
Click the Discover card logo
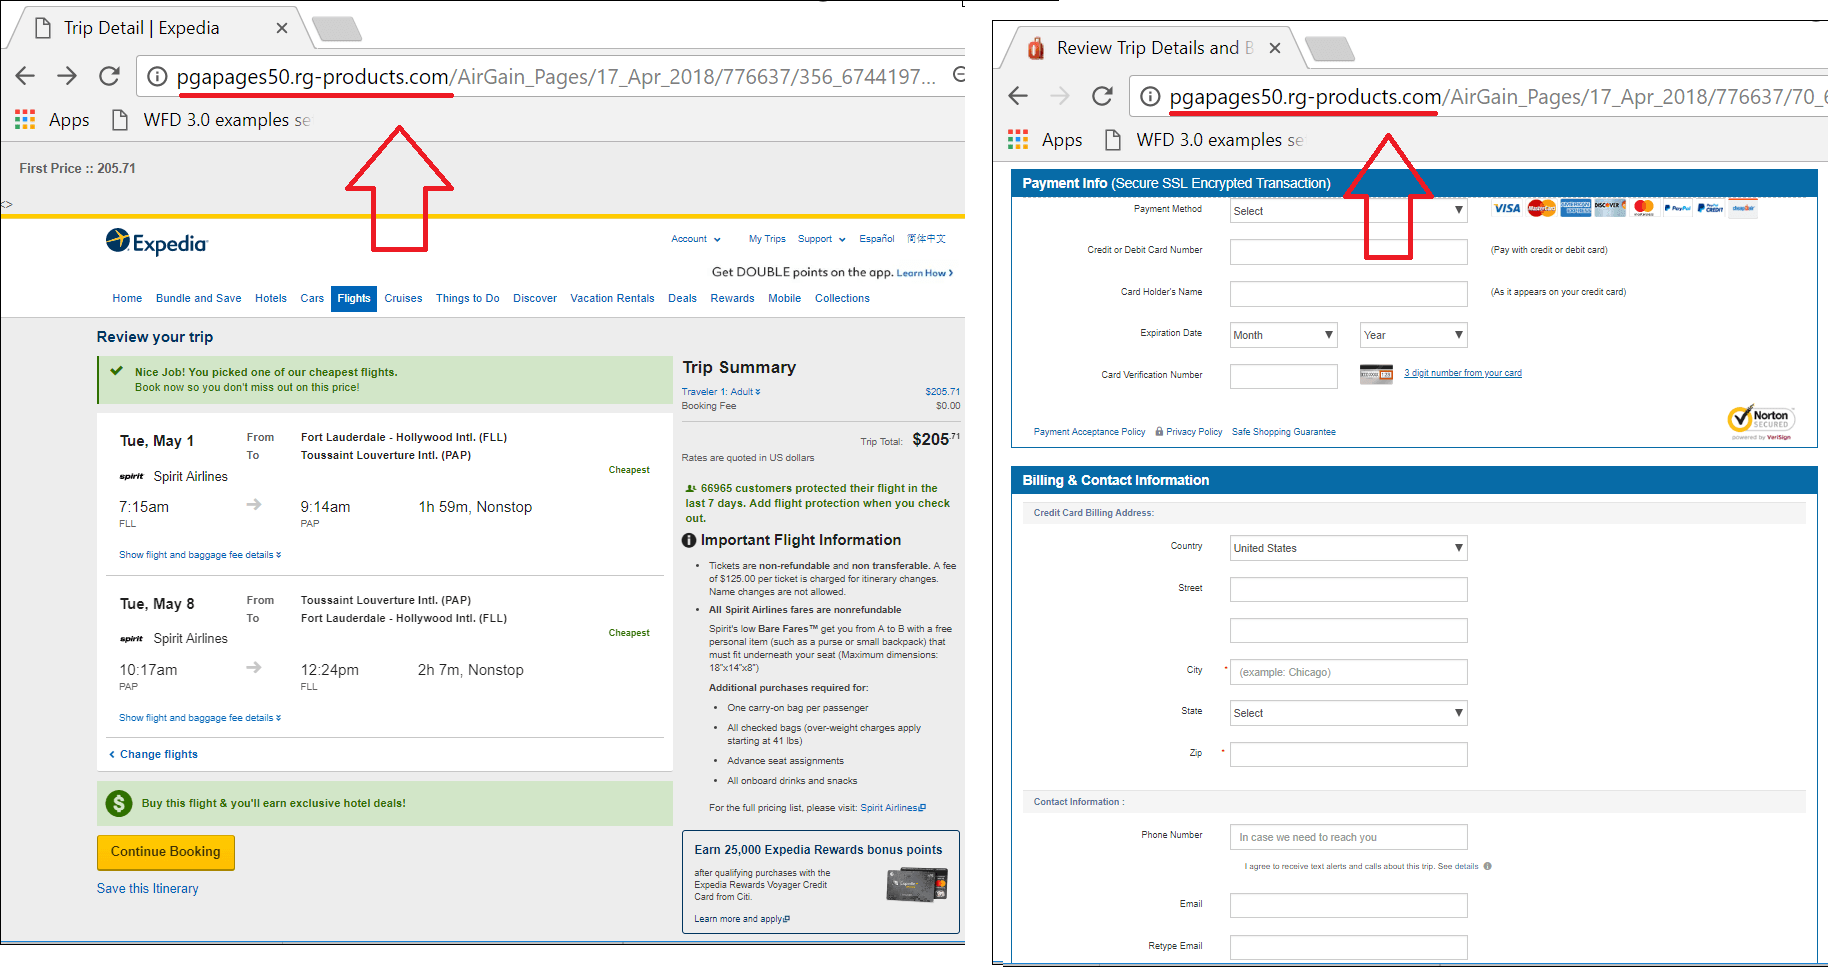pos(1609,207)
